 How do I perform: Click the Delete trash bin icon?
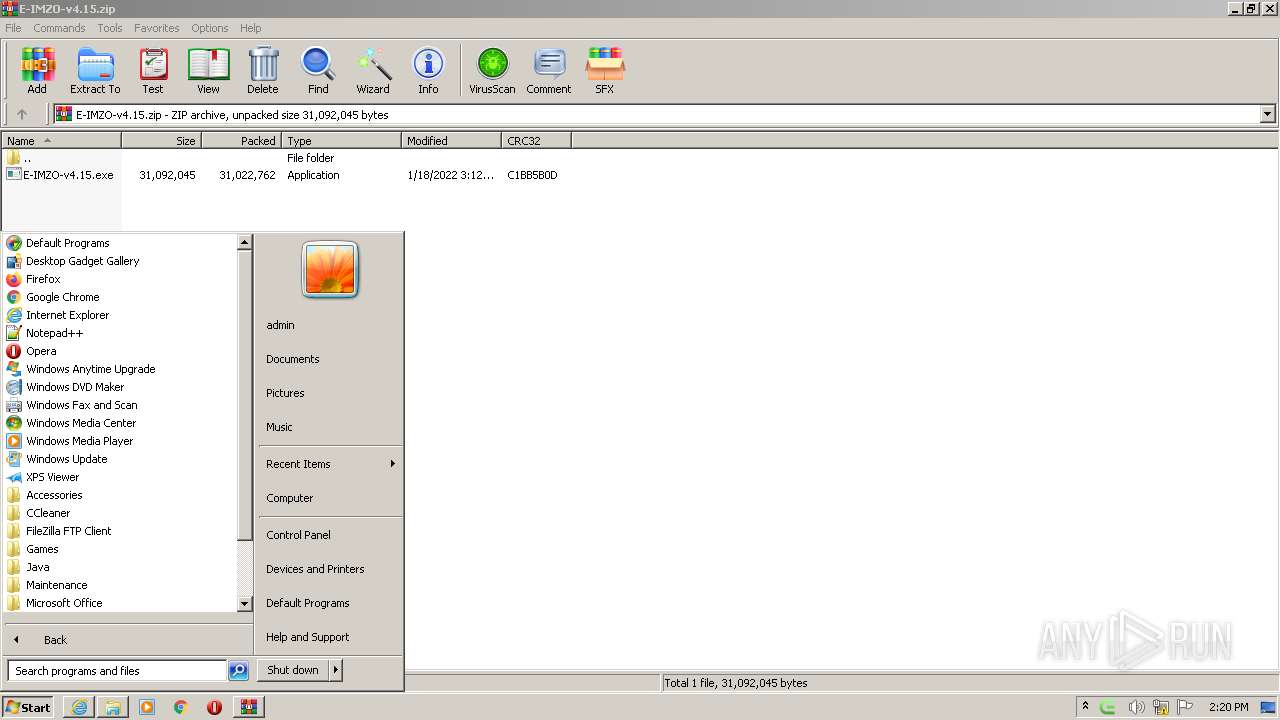(263, 70)
